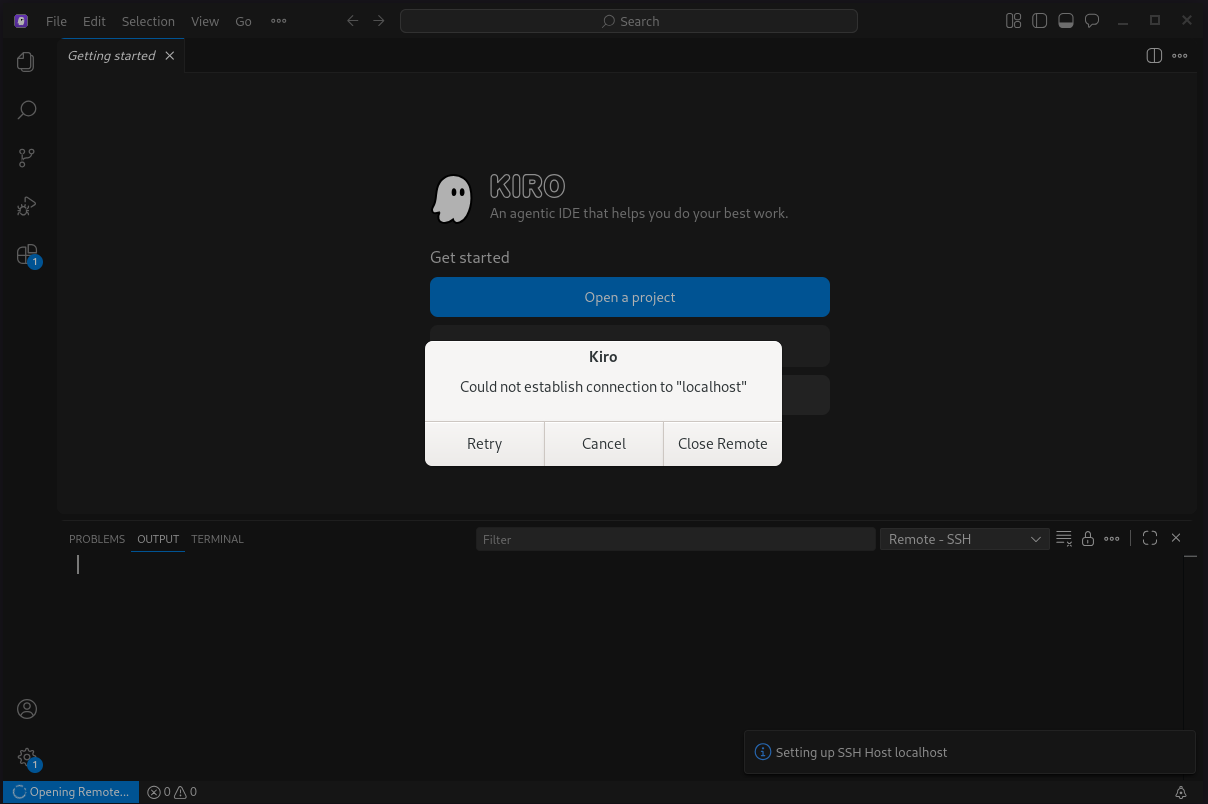This screenshot has height=804, width=1208.
Task: Split the editor to the right
Action: [x=1154, y=56]
